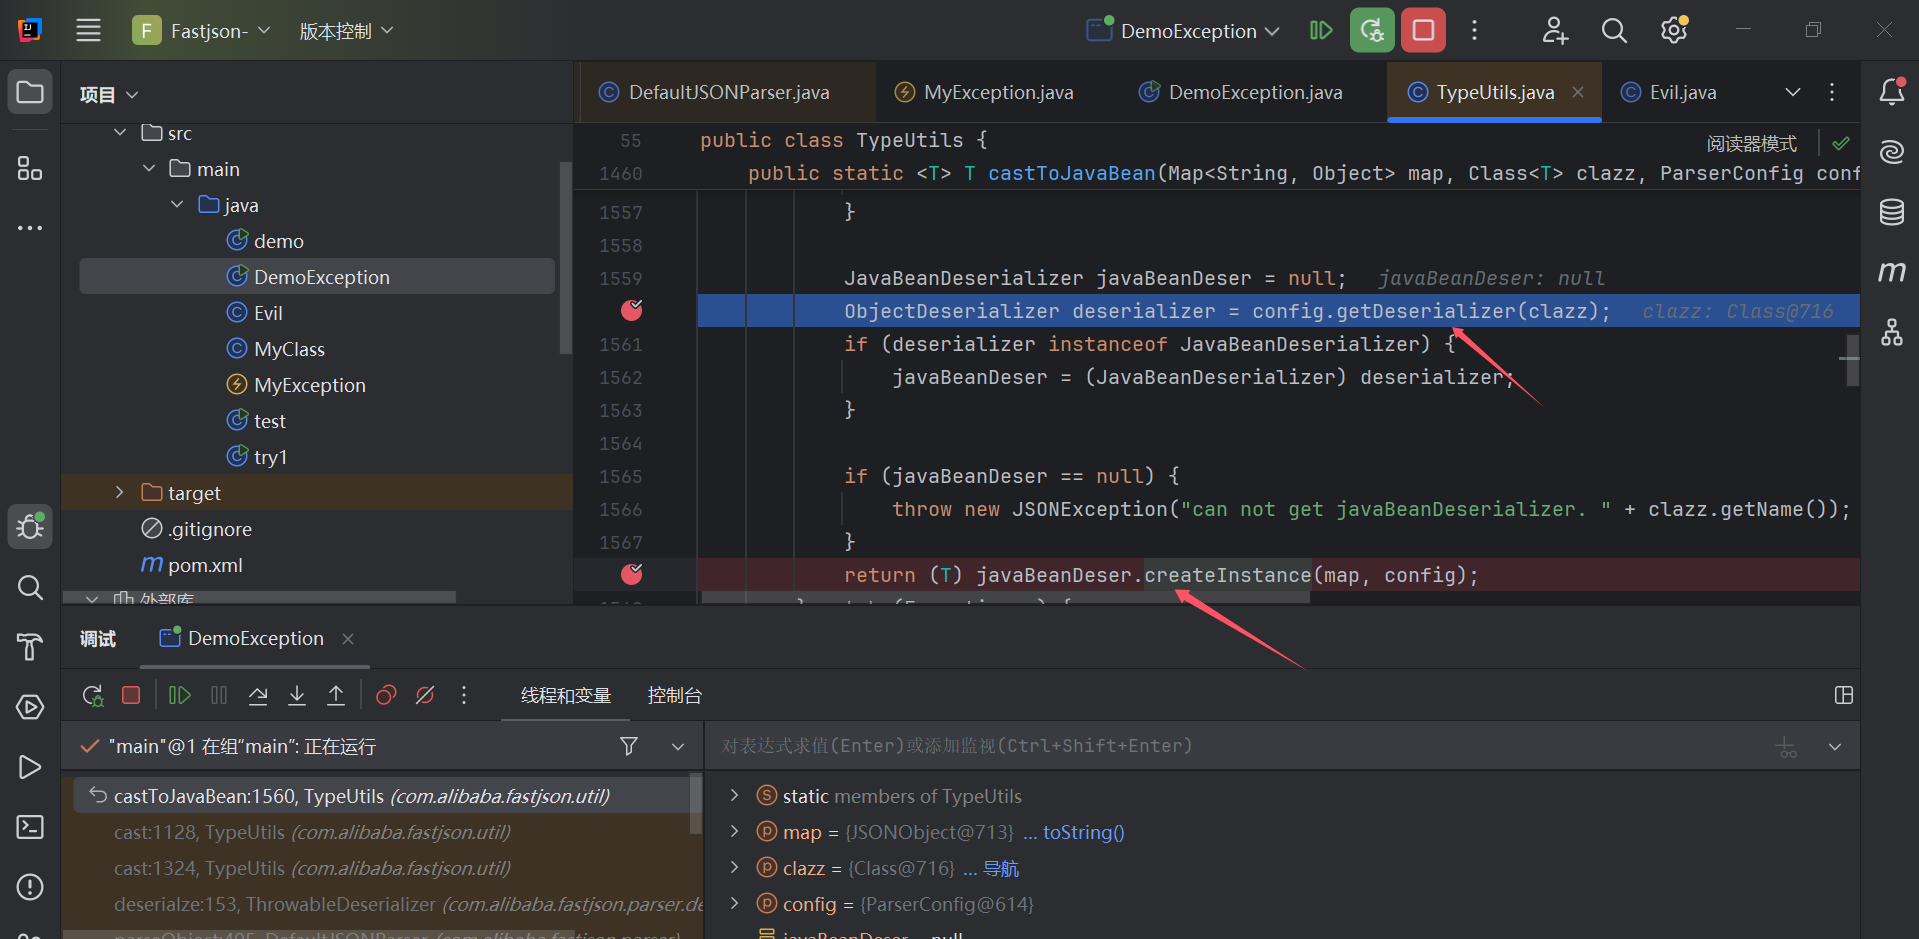Expand the map variable node

tap(734, 831)
